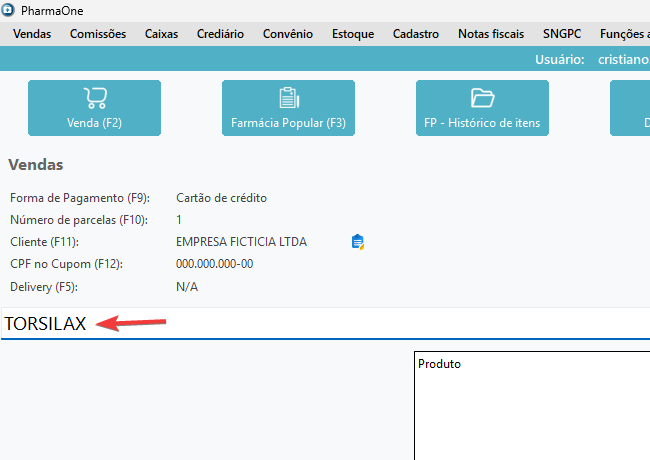Screen dimensions: 650x460
Task: Click the CPF value '000.000.000-00'
Action: (214, 264)
